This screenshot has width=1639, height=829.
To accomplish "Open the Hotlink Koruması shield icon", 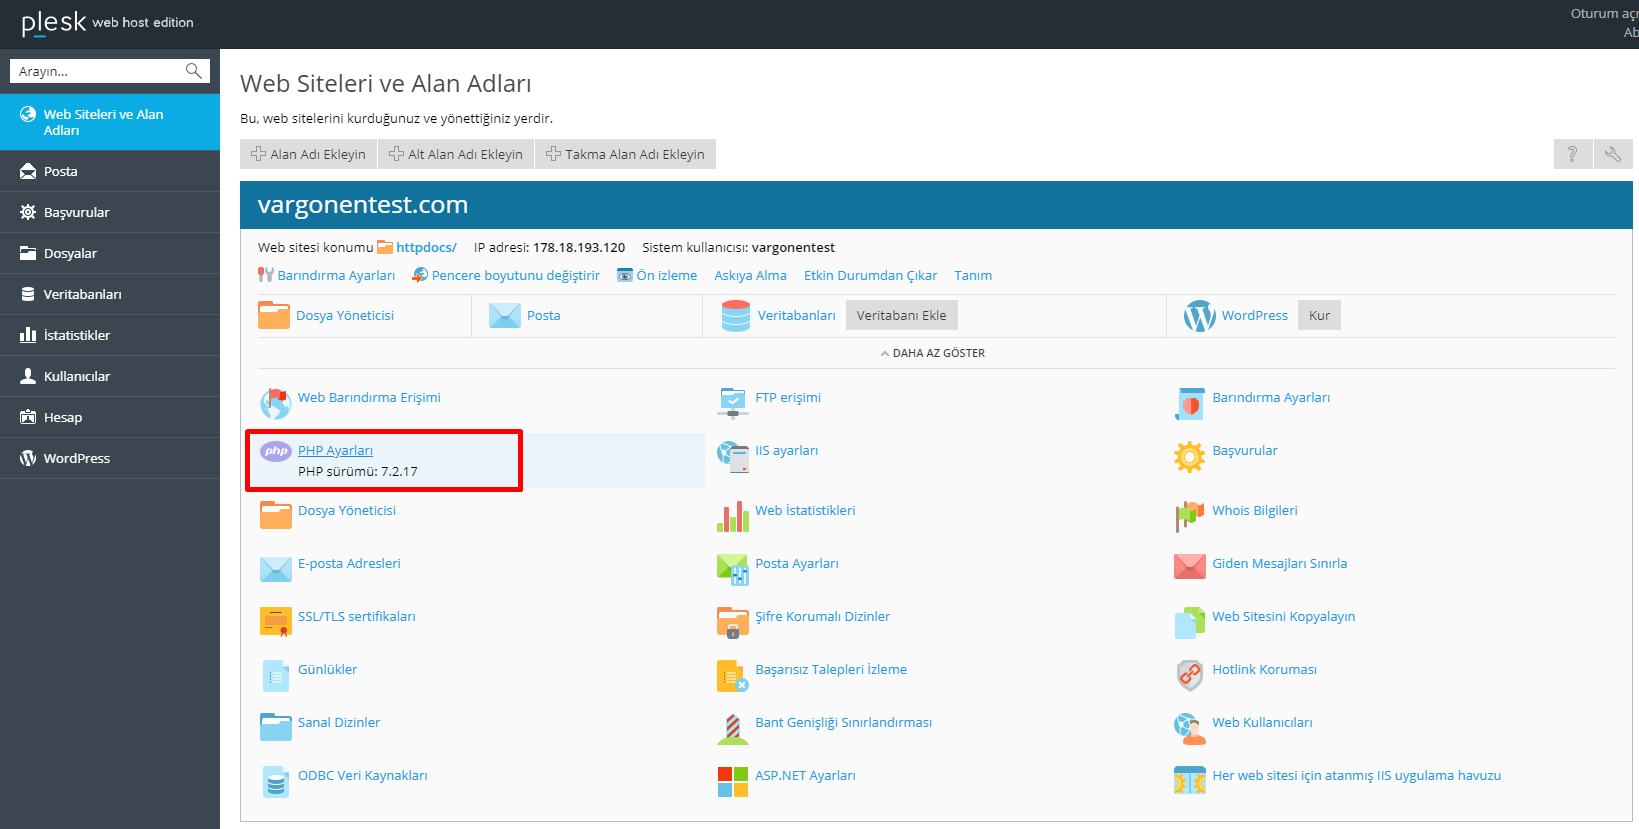I will coord(1189,675).
